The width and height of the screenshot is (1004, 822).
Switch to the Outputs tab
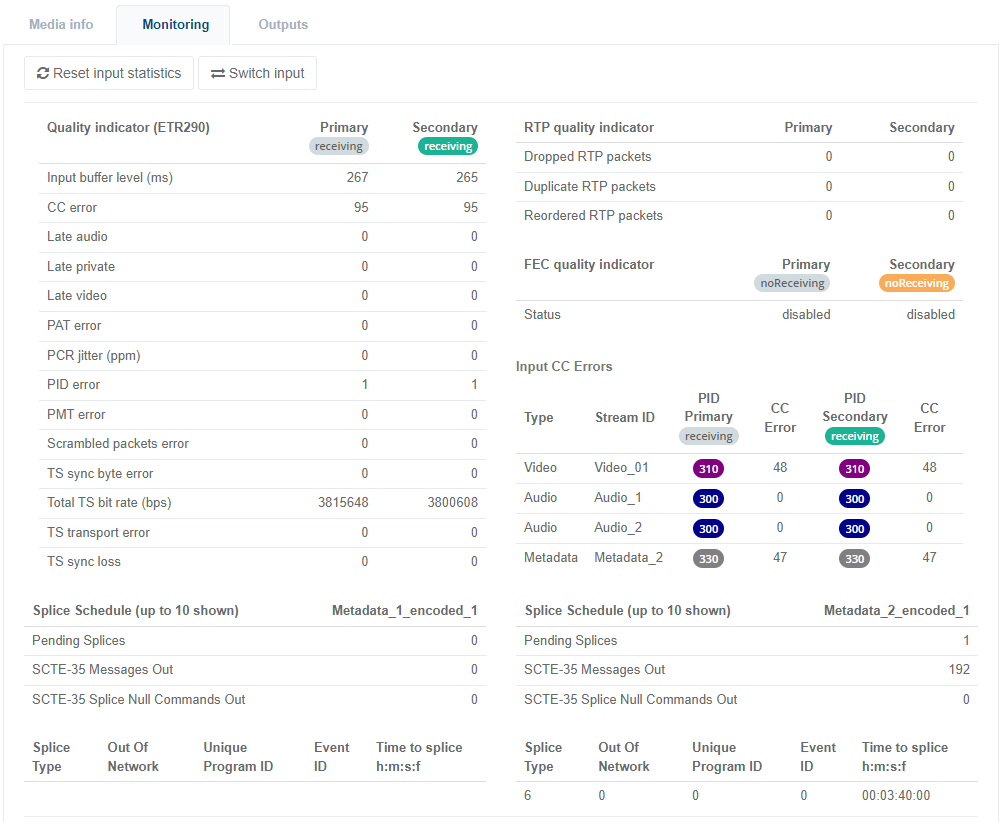point(283,24)
